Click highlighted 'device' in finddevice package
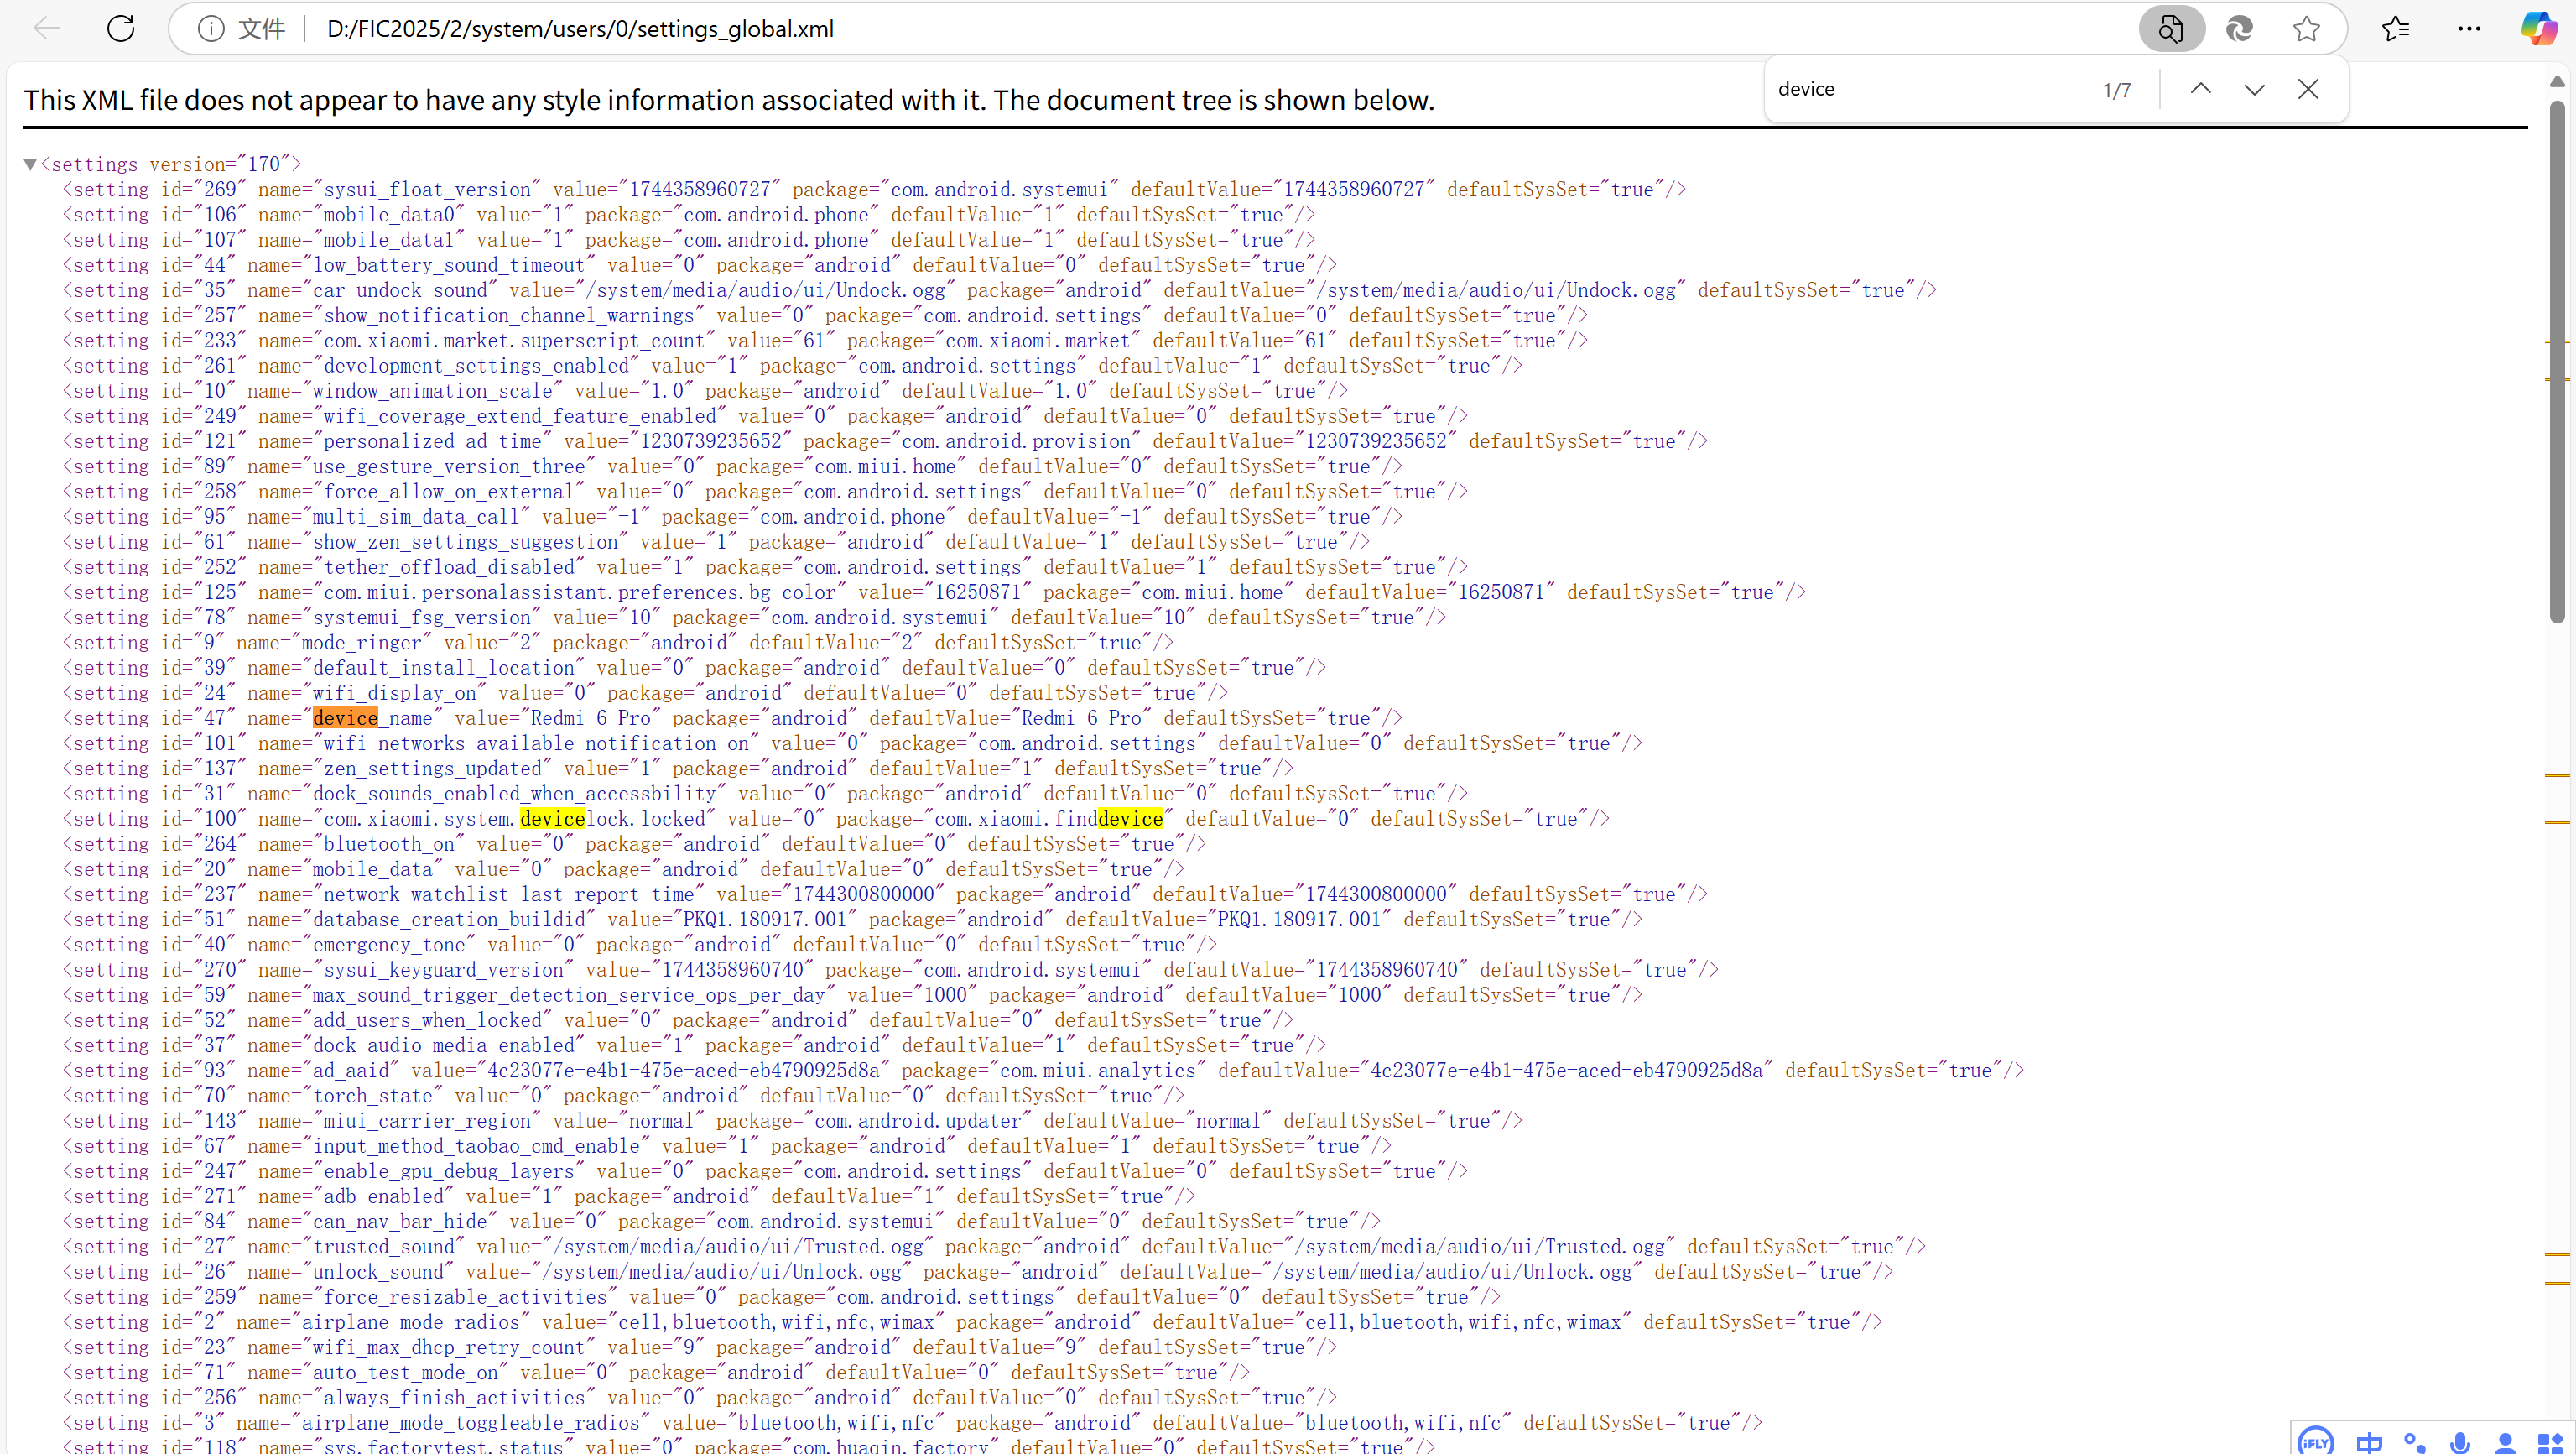Screen dimensions: 2576x1454 (x=1130, y=819)
